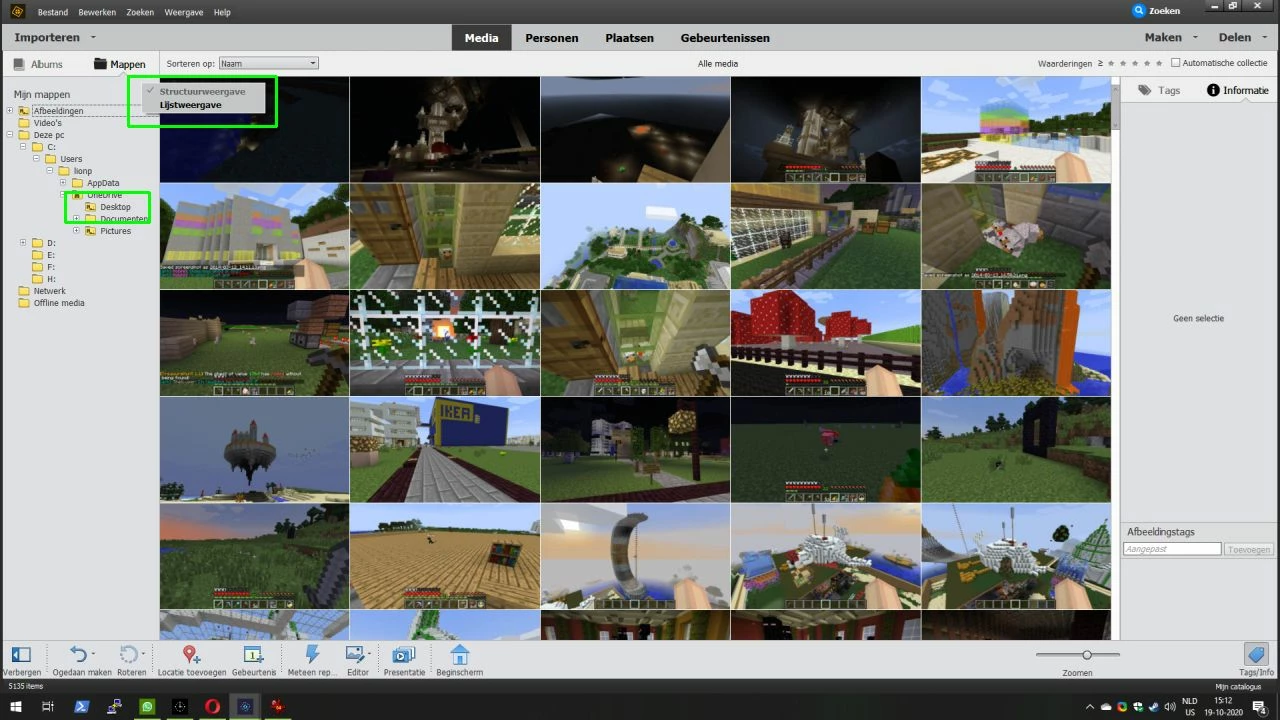Click the Afbeeldingstags input field
Image resolution: width=1280 pixels, height=720 pixels.
[1172, 549]
